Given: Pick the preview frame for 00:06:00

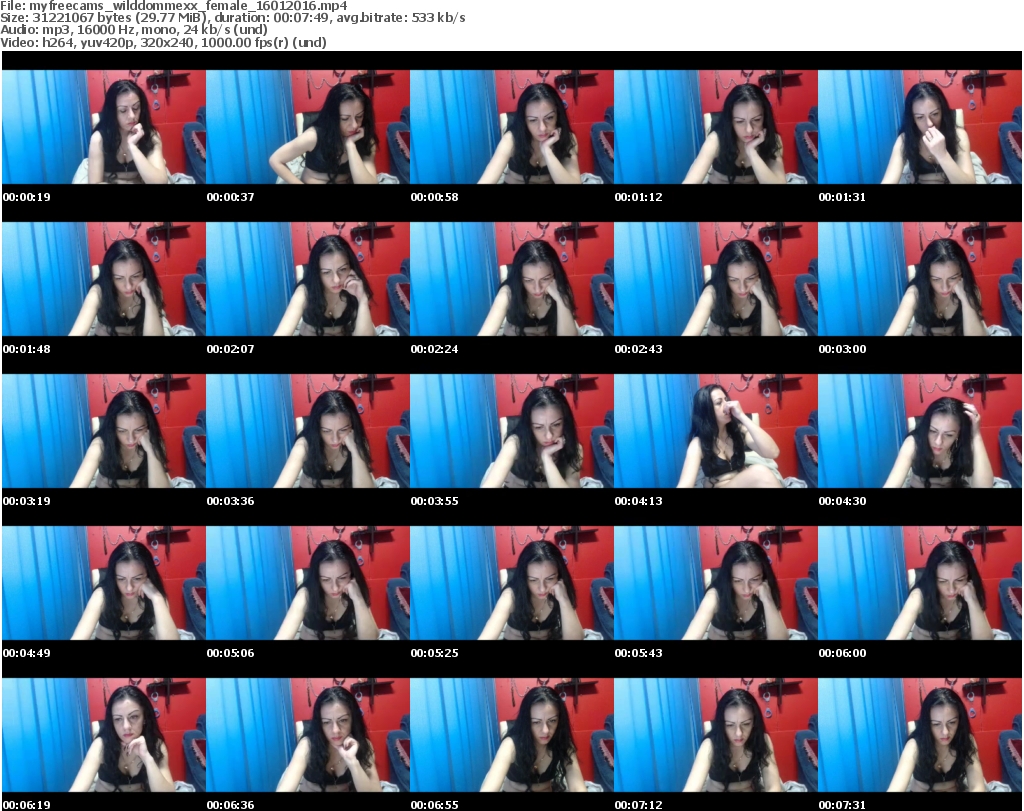Looking at the screenshot, I should coord(920,583).
